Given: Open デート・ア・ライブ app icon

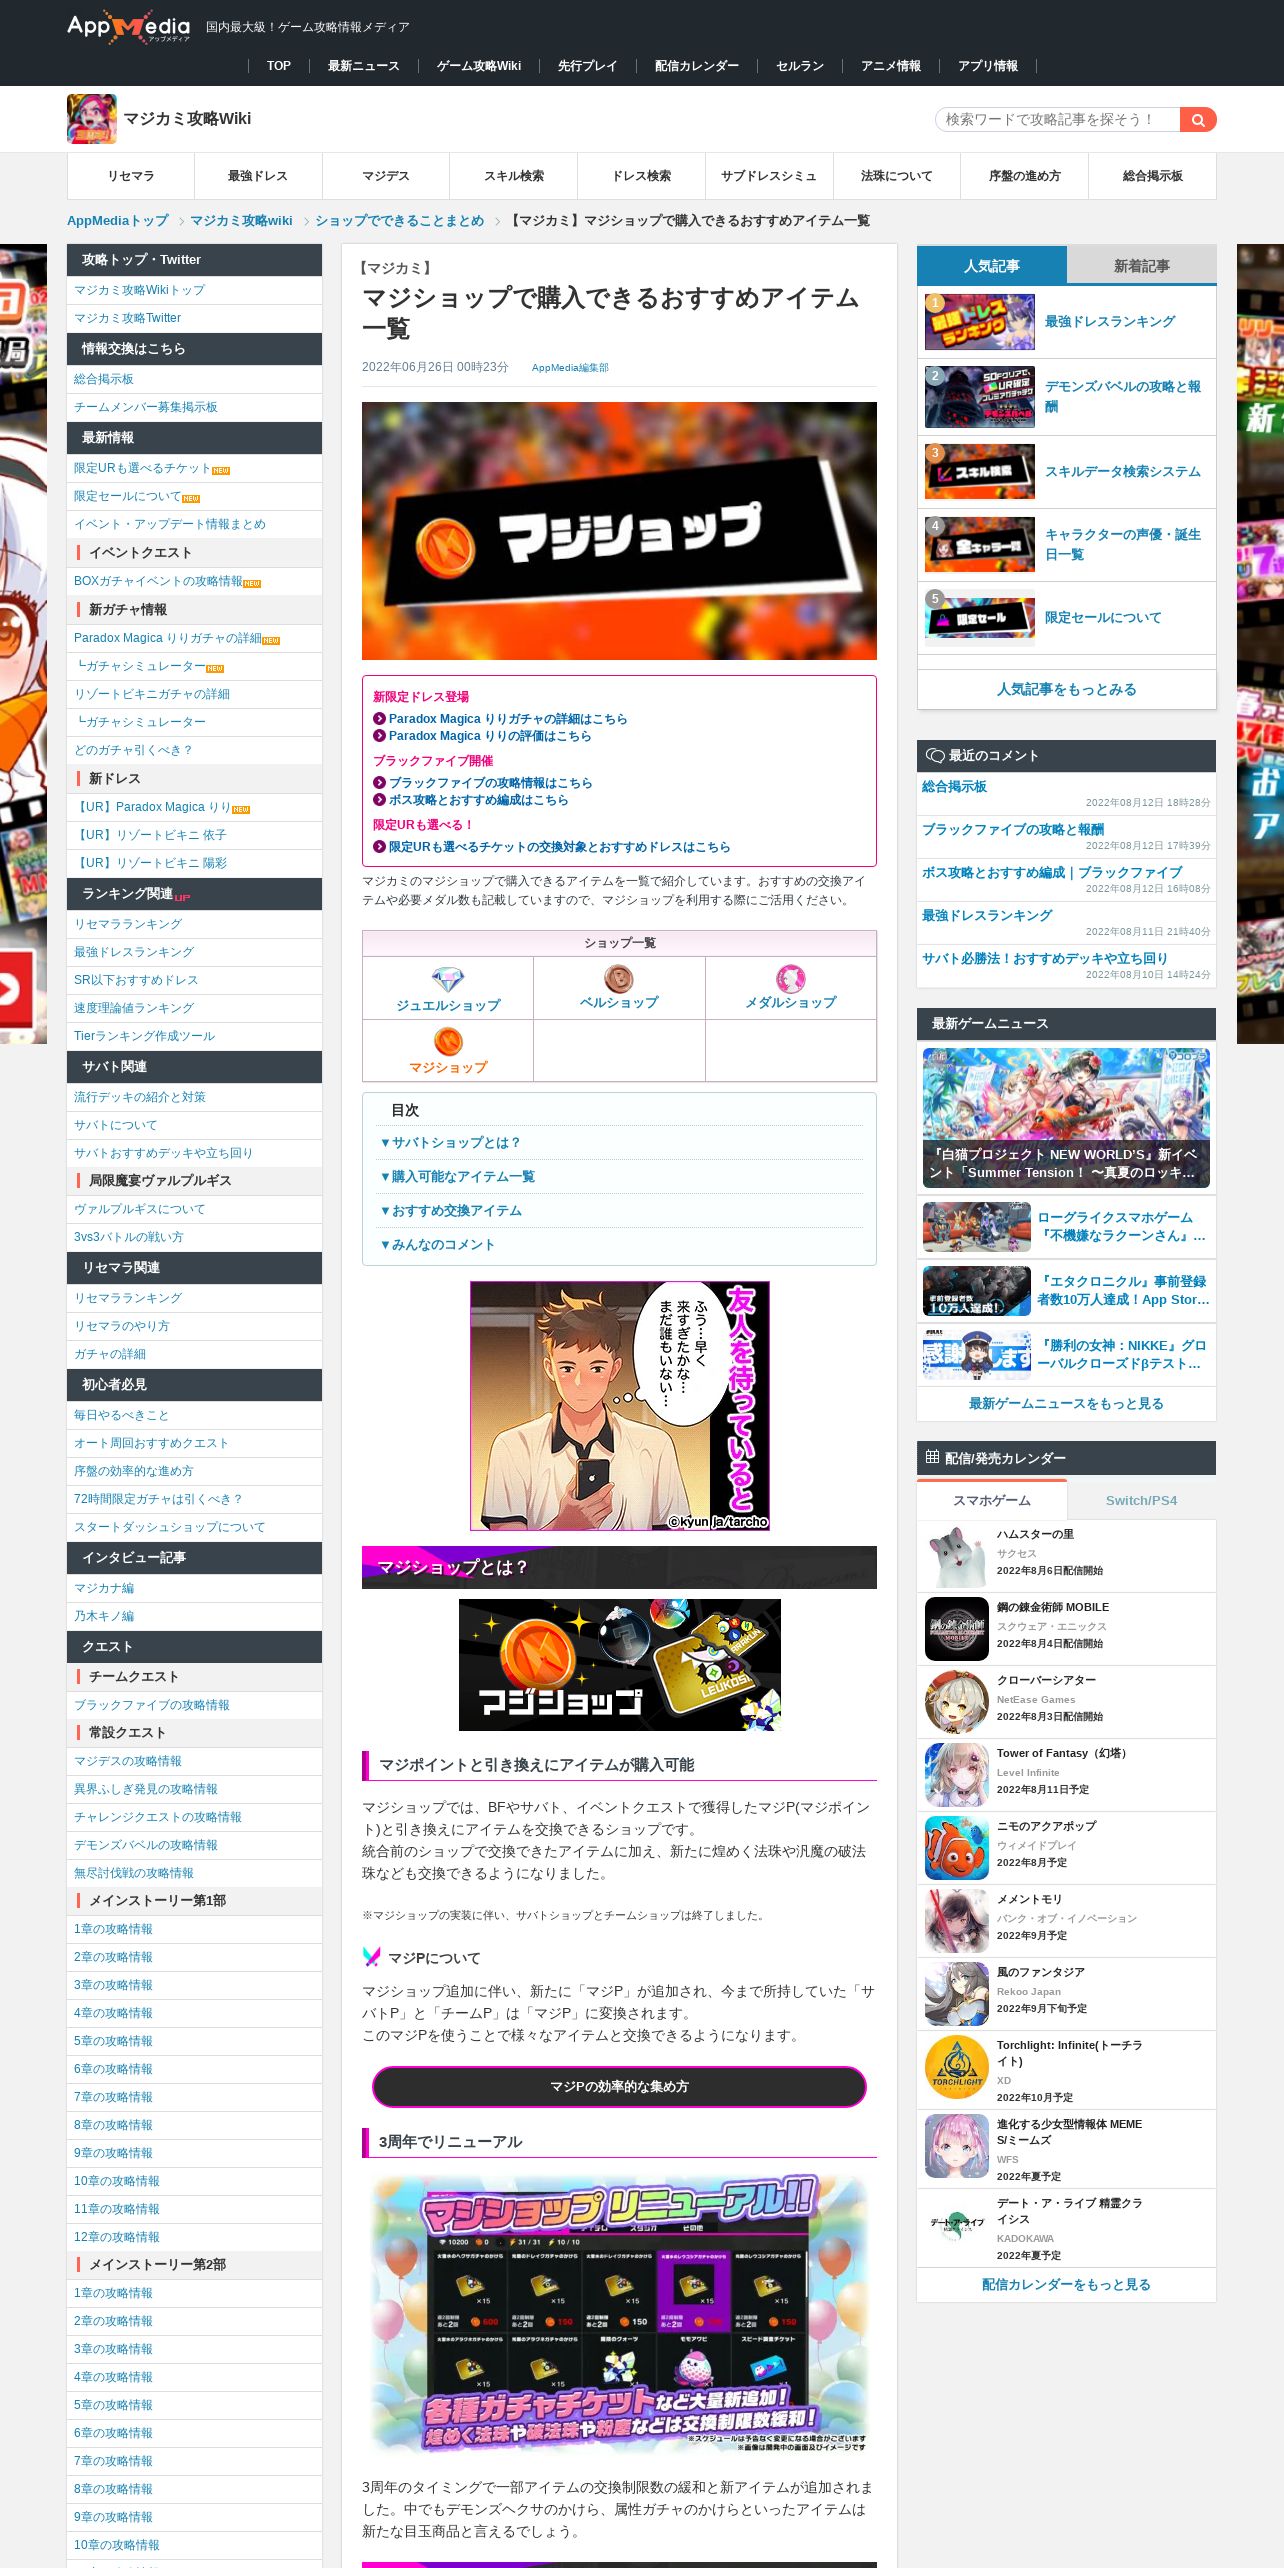Looking at the screenshot, I should tap(957, 2225).
